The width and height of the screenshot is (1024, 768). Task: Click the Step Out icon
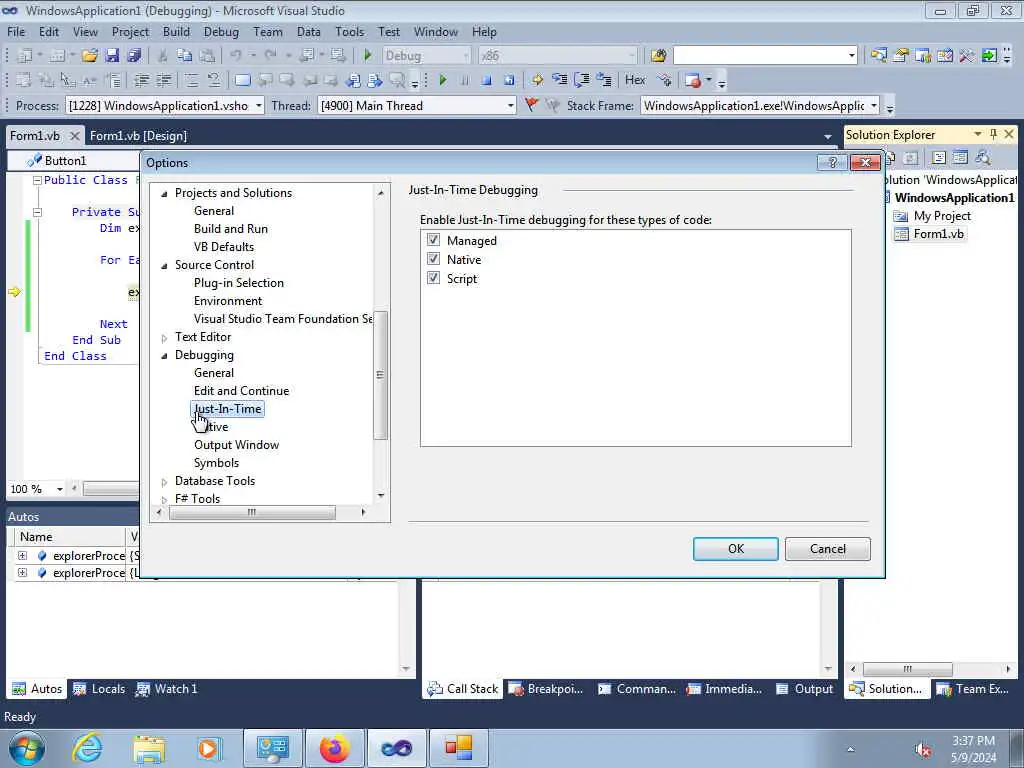pyautogui.click(x=603, y=80)
